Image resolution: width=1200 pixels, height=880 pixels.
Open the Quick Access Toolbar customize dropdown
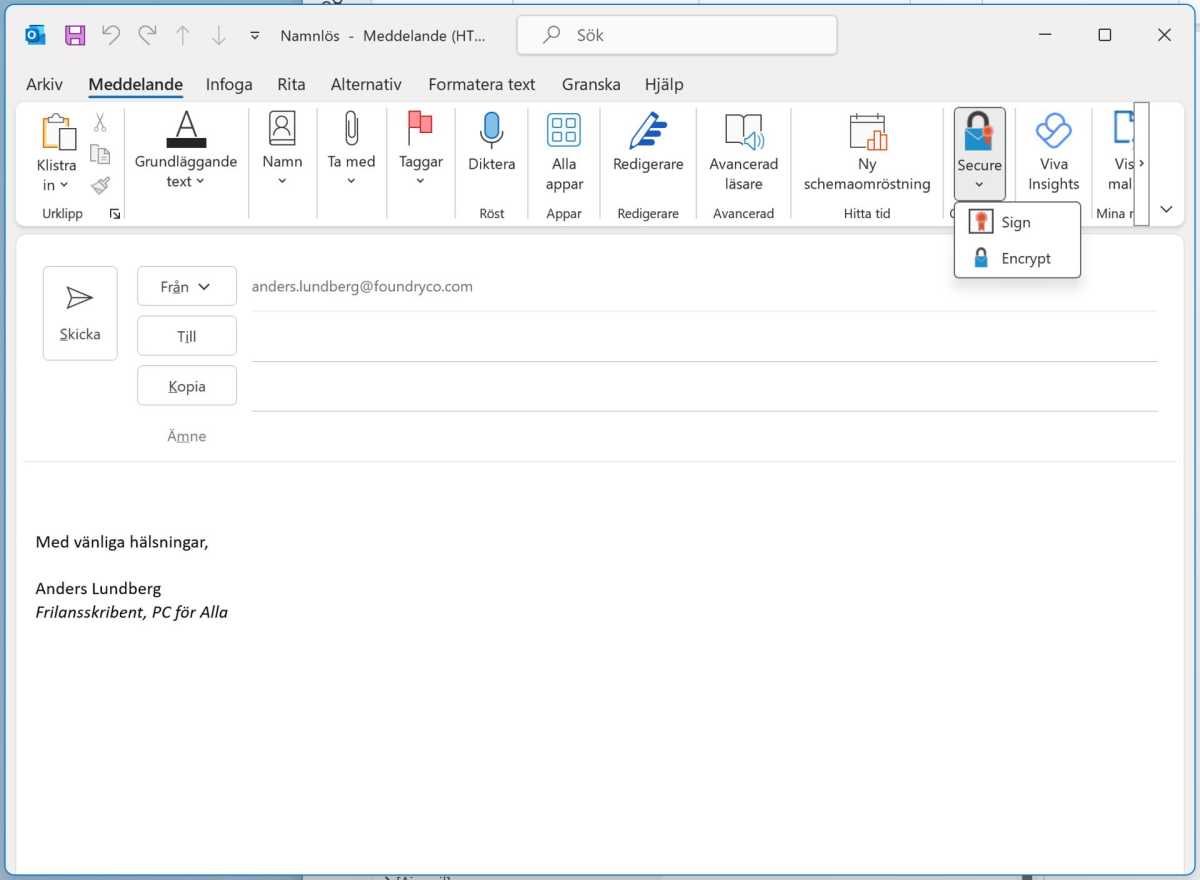255,35
